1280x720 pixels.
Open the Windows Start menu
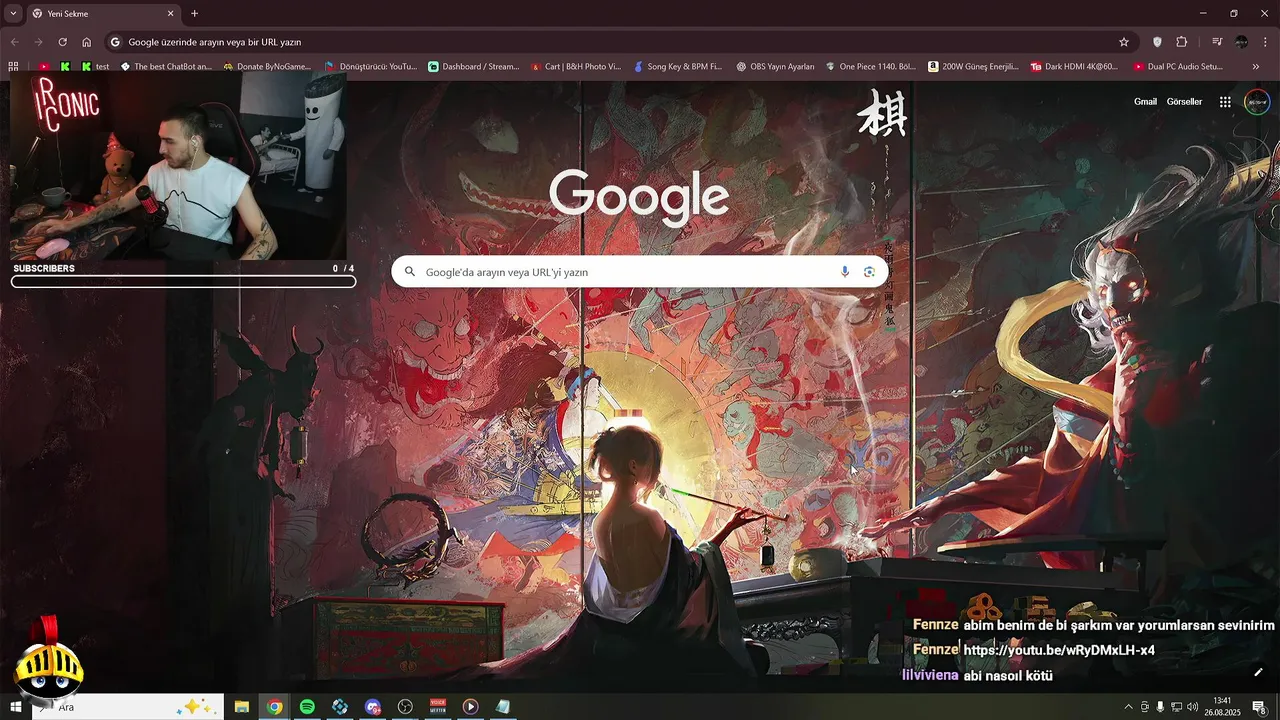tap(16, 707)
